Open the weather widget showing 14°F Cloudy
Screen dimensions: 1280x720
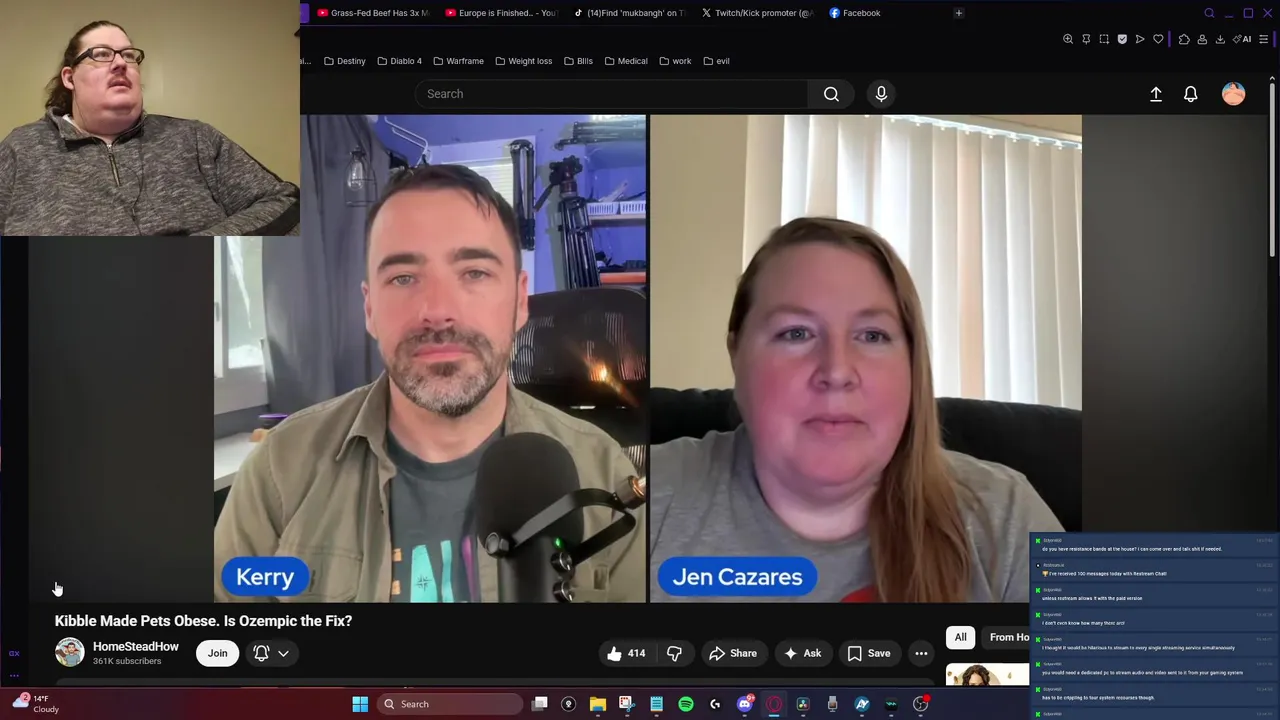[x=36, y=704]
